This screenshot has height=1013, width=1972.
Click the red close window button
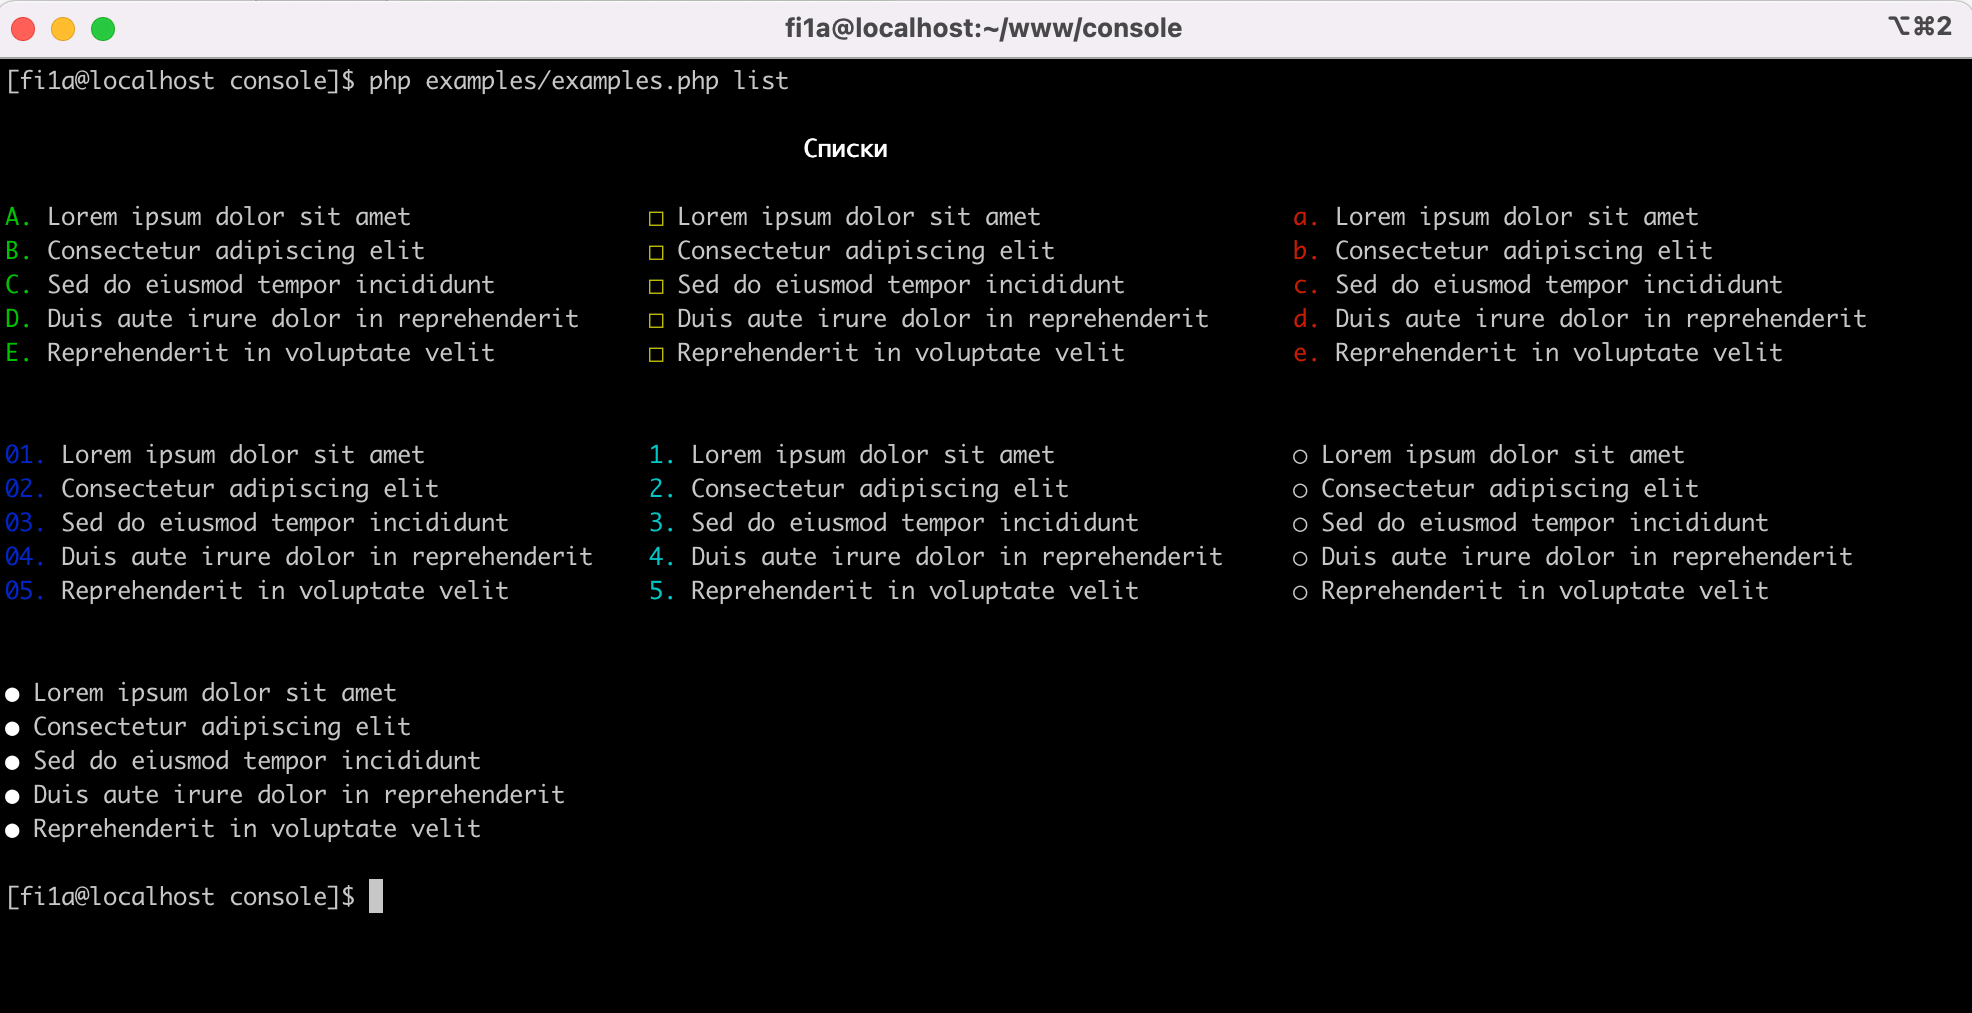pos(23,29)
